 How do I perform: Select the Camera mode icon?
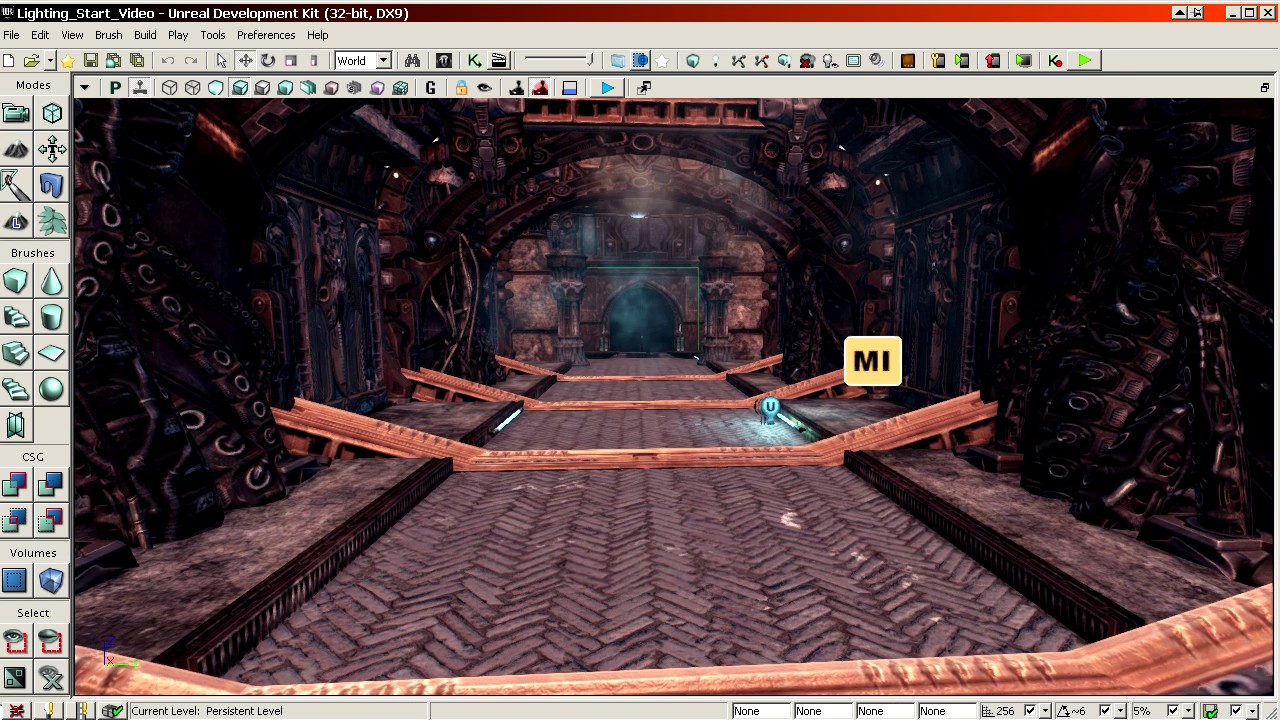pyautogui.click(x=16, y=114)
